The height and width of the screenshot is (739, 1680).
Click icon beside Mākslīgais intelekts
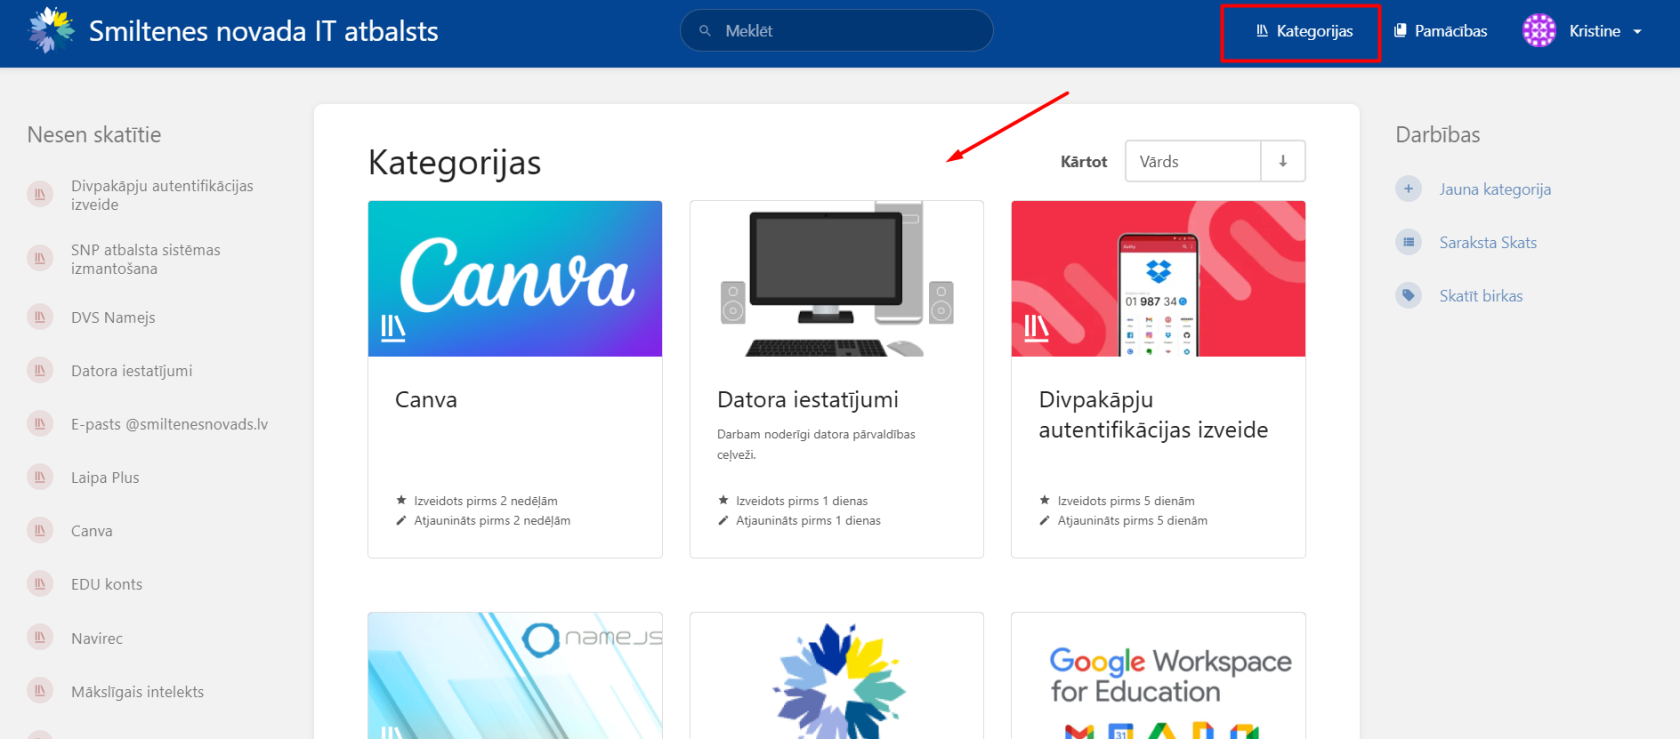(40, 691)
